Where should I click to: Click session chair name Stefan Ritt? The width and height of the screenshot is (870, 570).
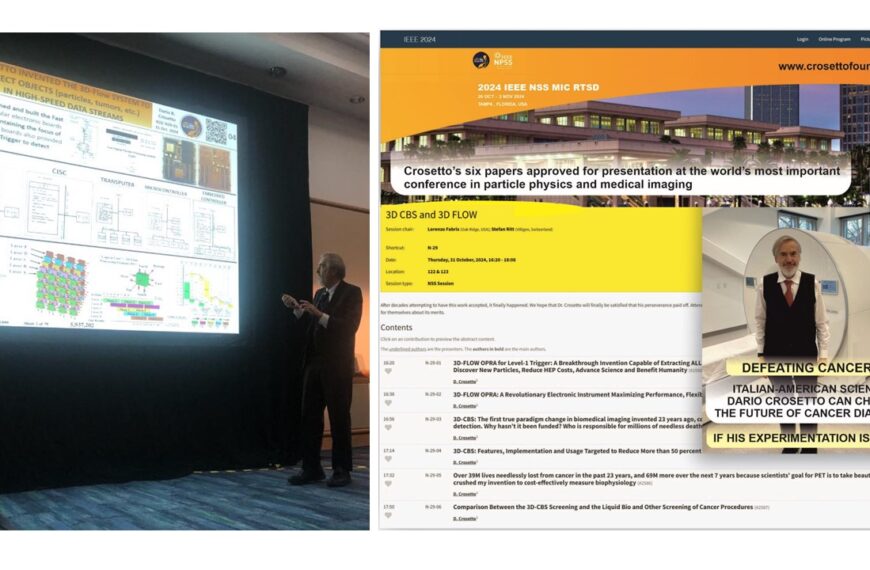coord(503,229)
